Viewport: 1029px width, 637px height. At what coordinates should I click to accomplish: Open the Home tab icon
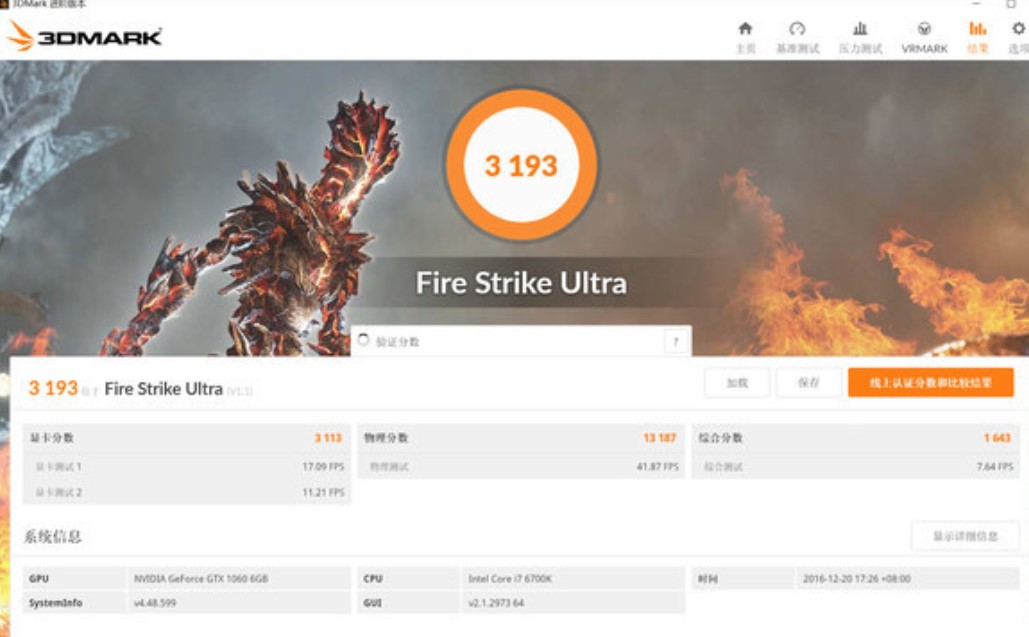click(x=745, y=29)
